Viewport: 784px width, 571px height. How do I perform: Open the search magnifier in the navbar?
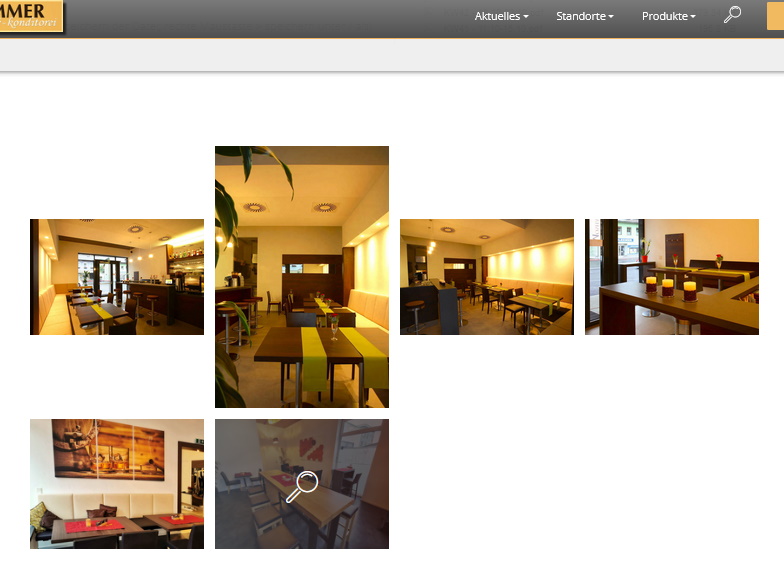click(x=732, y=15)
